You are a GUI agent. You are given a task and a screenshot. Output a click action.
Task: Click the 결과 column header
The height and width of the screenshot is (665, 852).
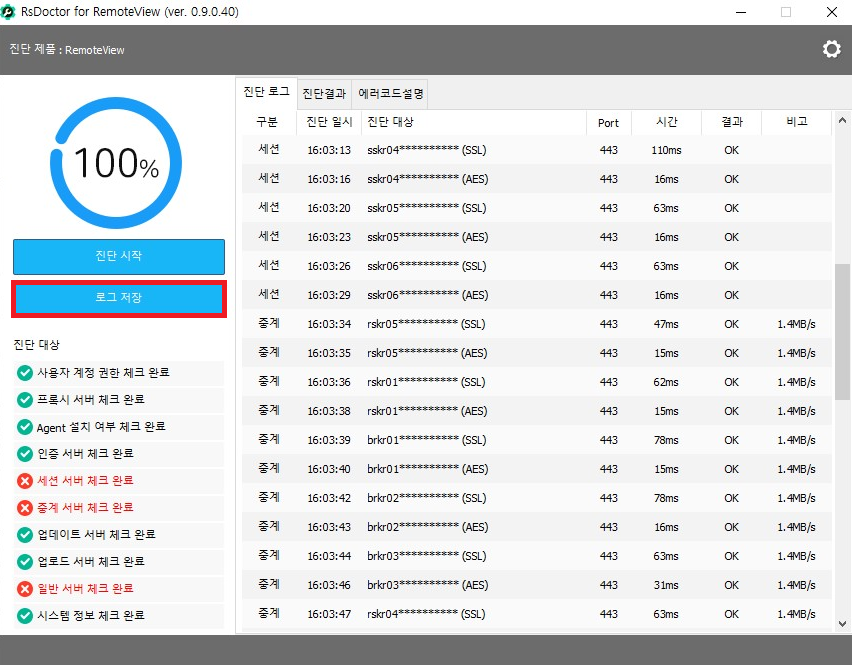point(731,122)
